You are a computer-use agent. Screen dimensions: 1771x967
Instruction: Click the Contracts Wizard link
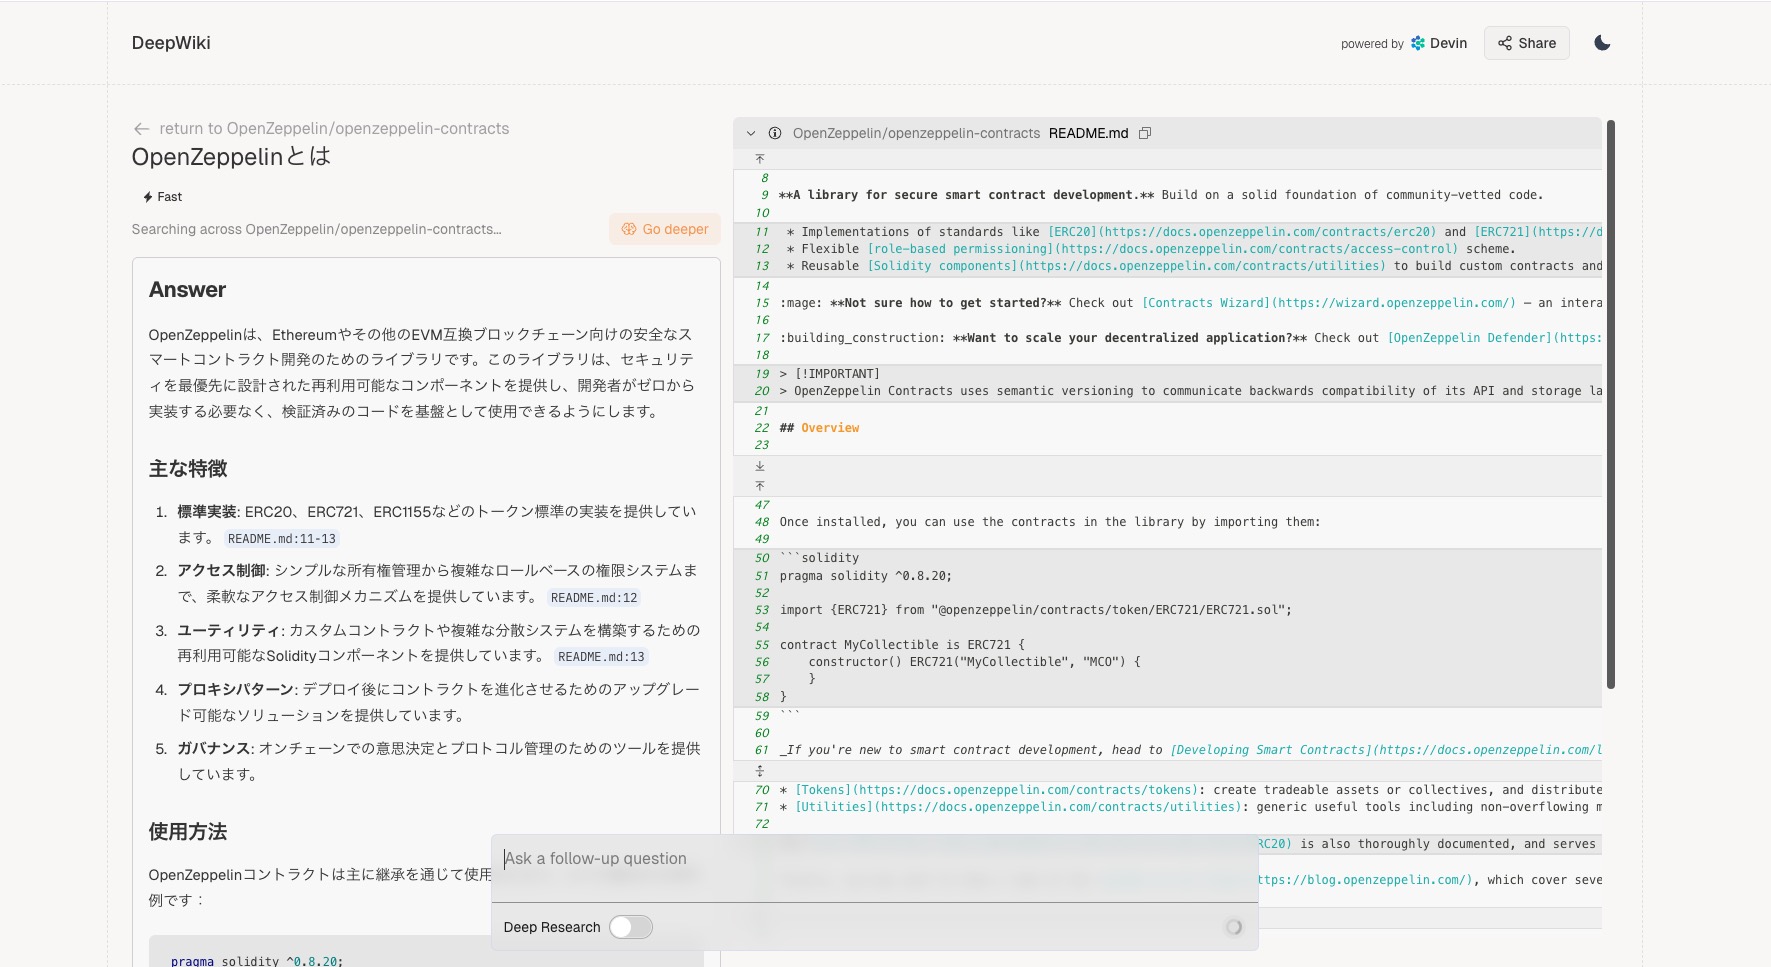[1329, 303]
